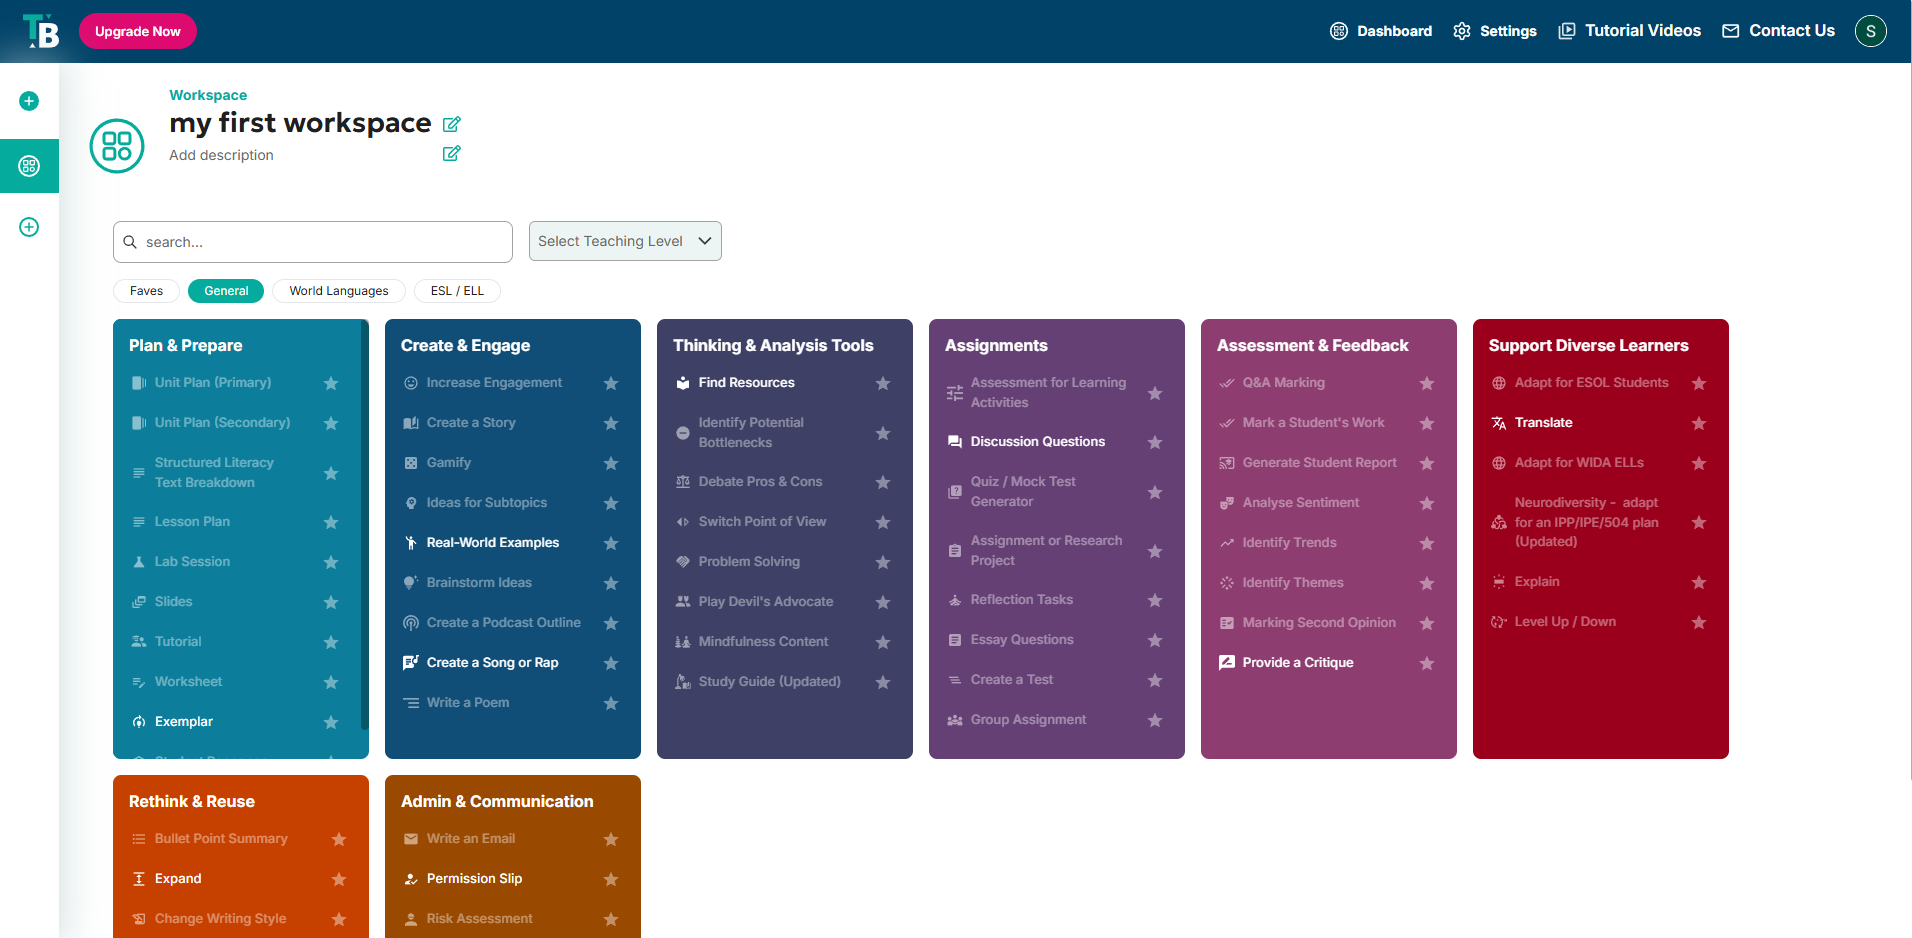The height and width of the screenshot is (938, 1912).
Task: Click the edit icon beside Add description
Action: pos(452,154)
